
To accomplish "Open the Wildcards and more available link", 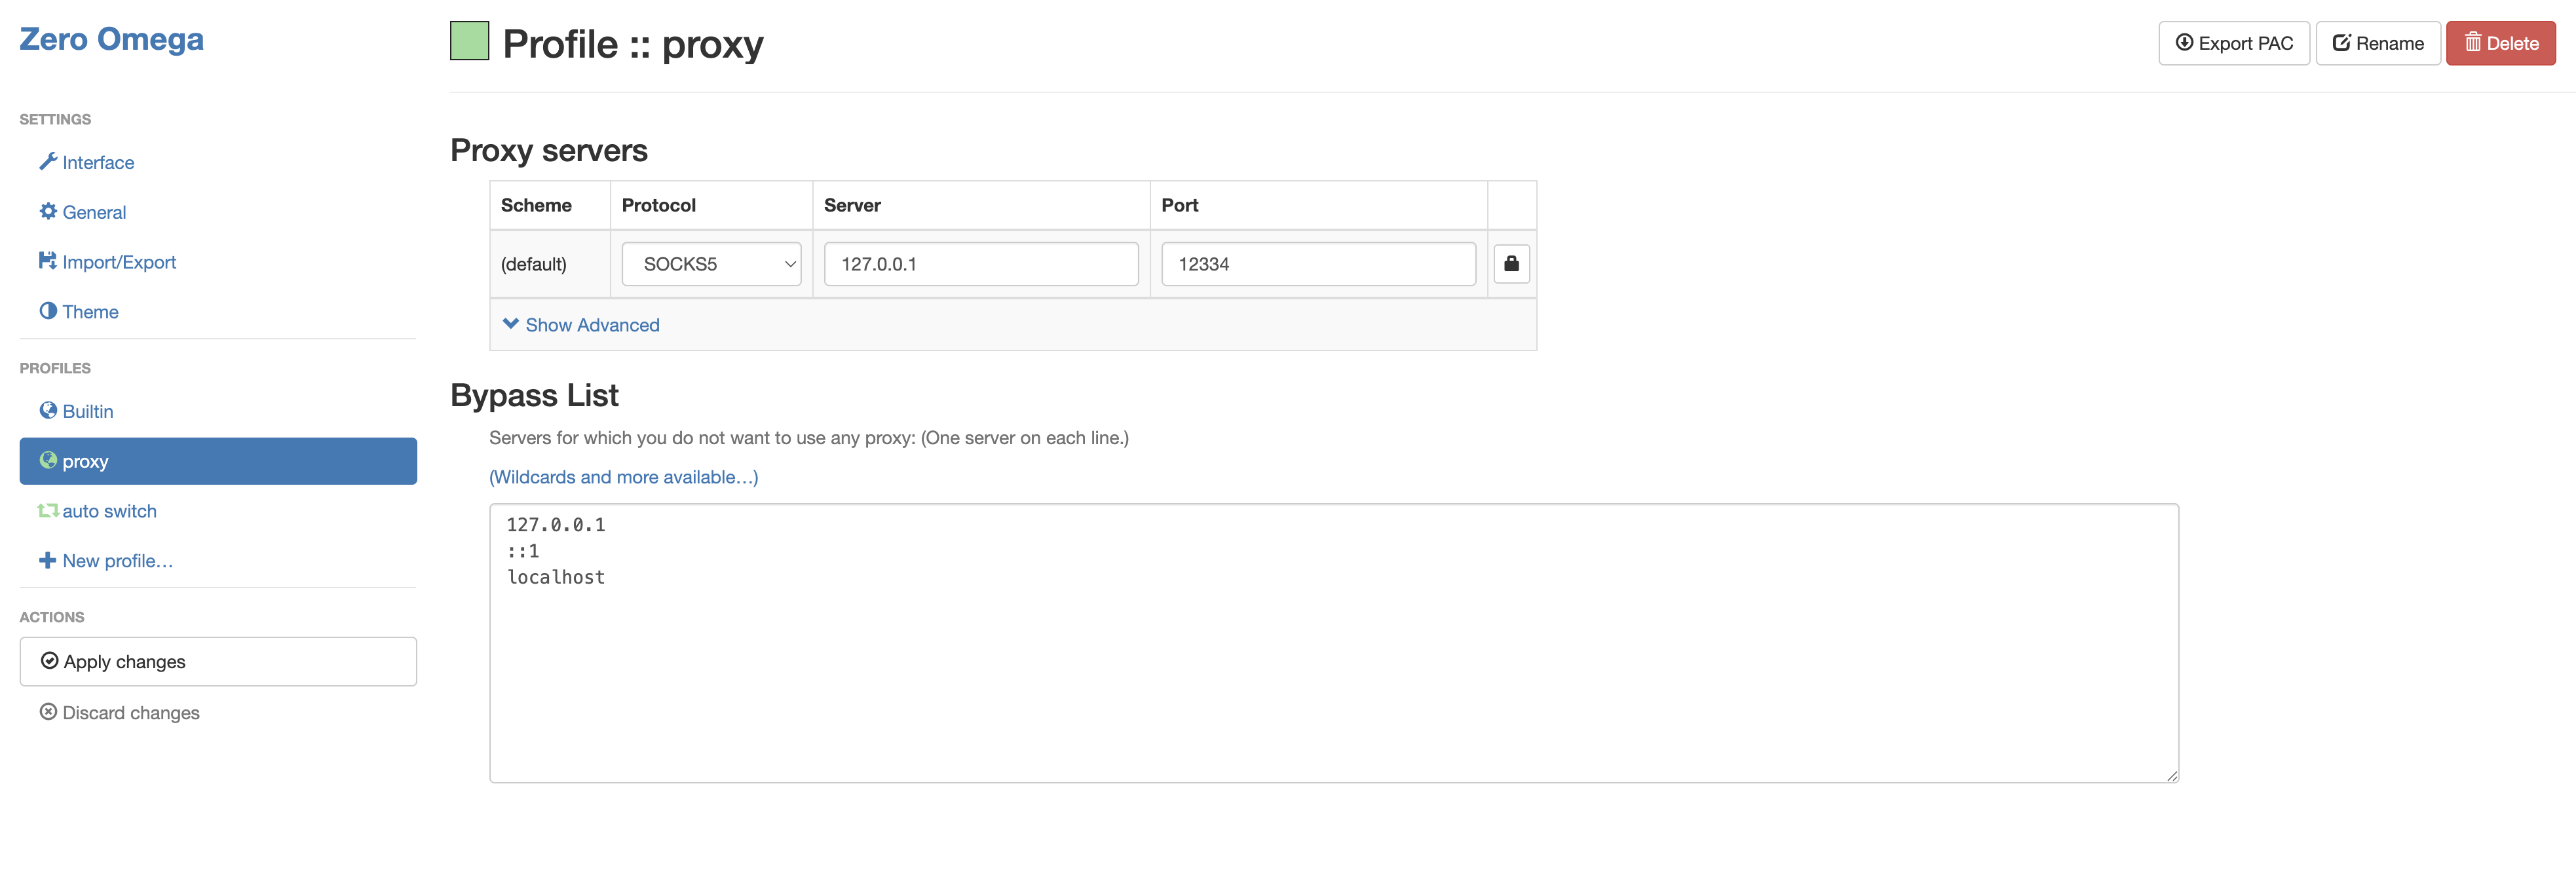I will coord(622,477).
